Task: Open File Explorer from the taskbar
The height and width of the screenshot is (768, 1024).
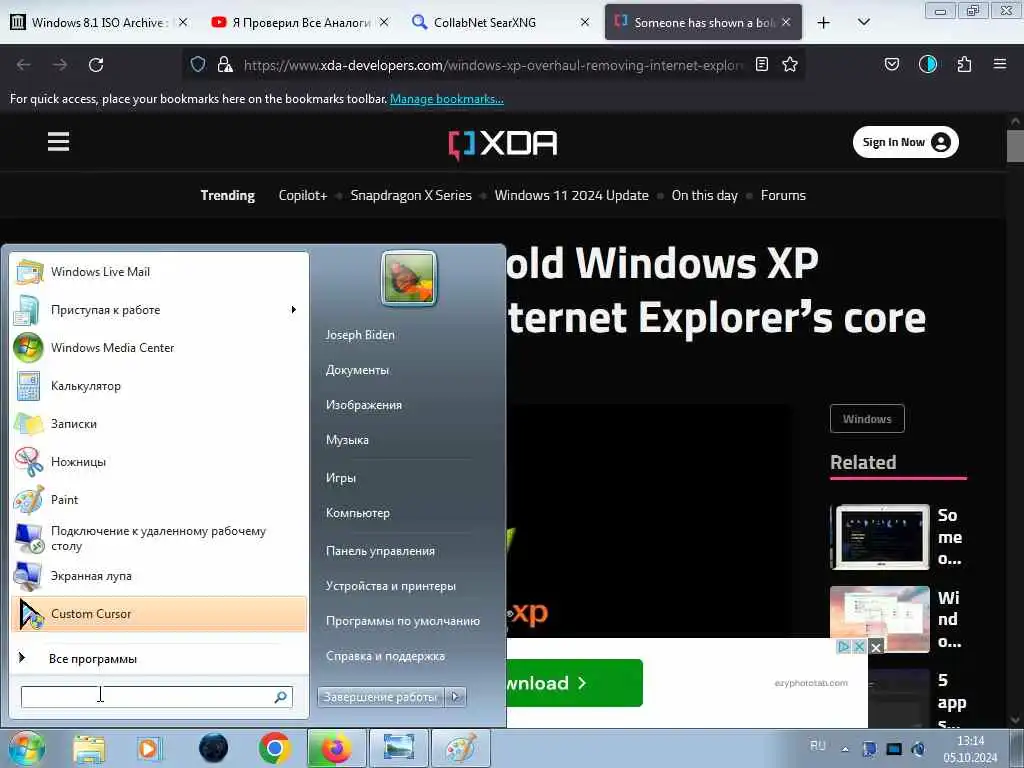Action: [89, 749]
